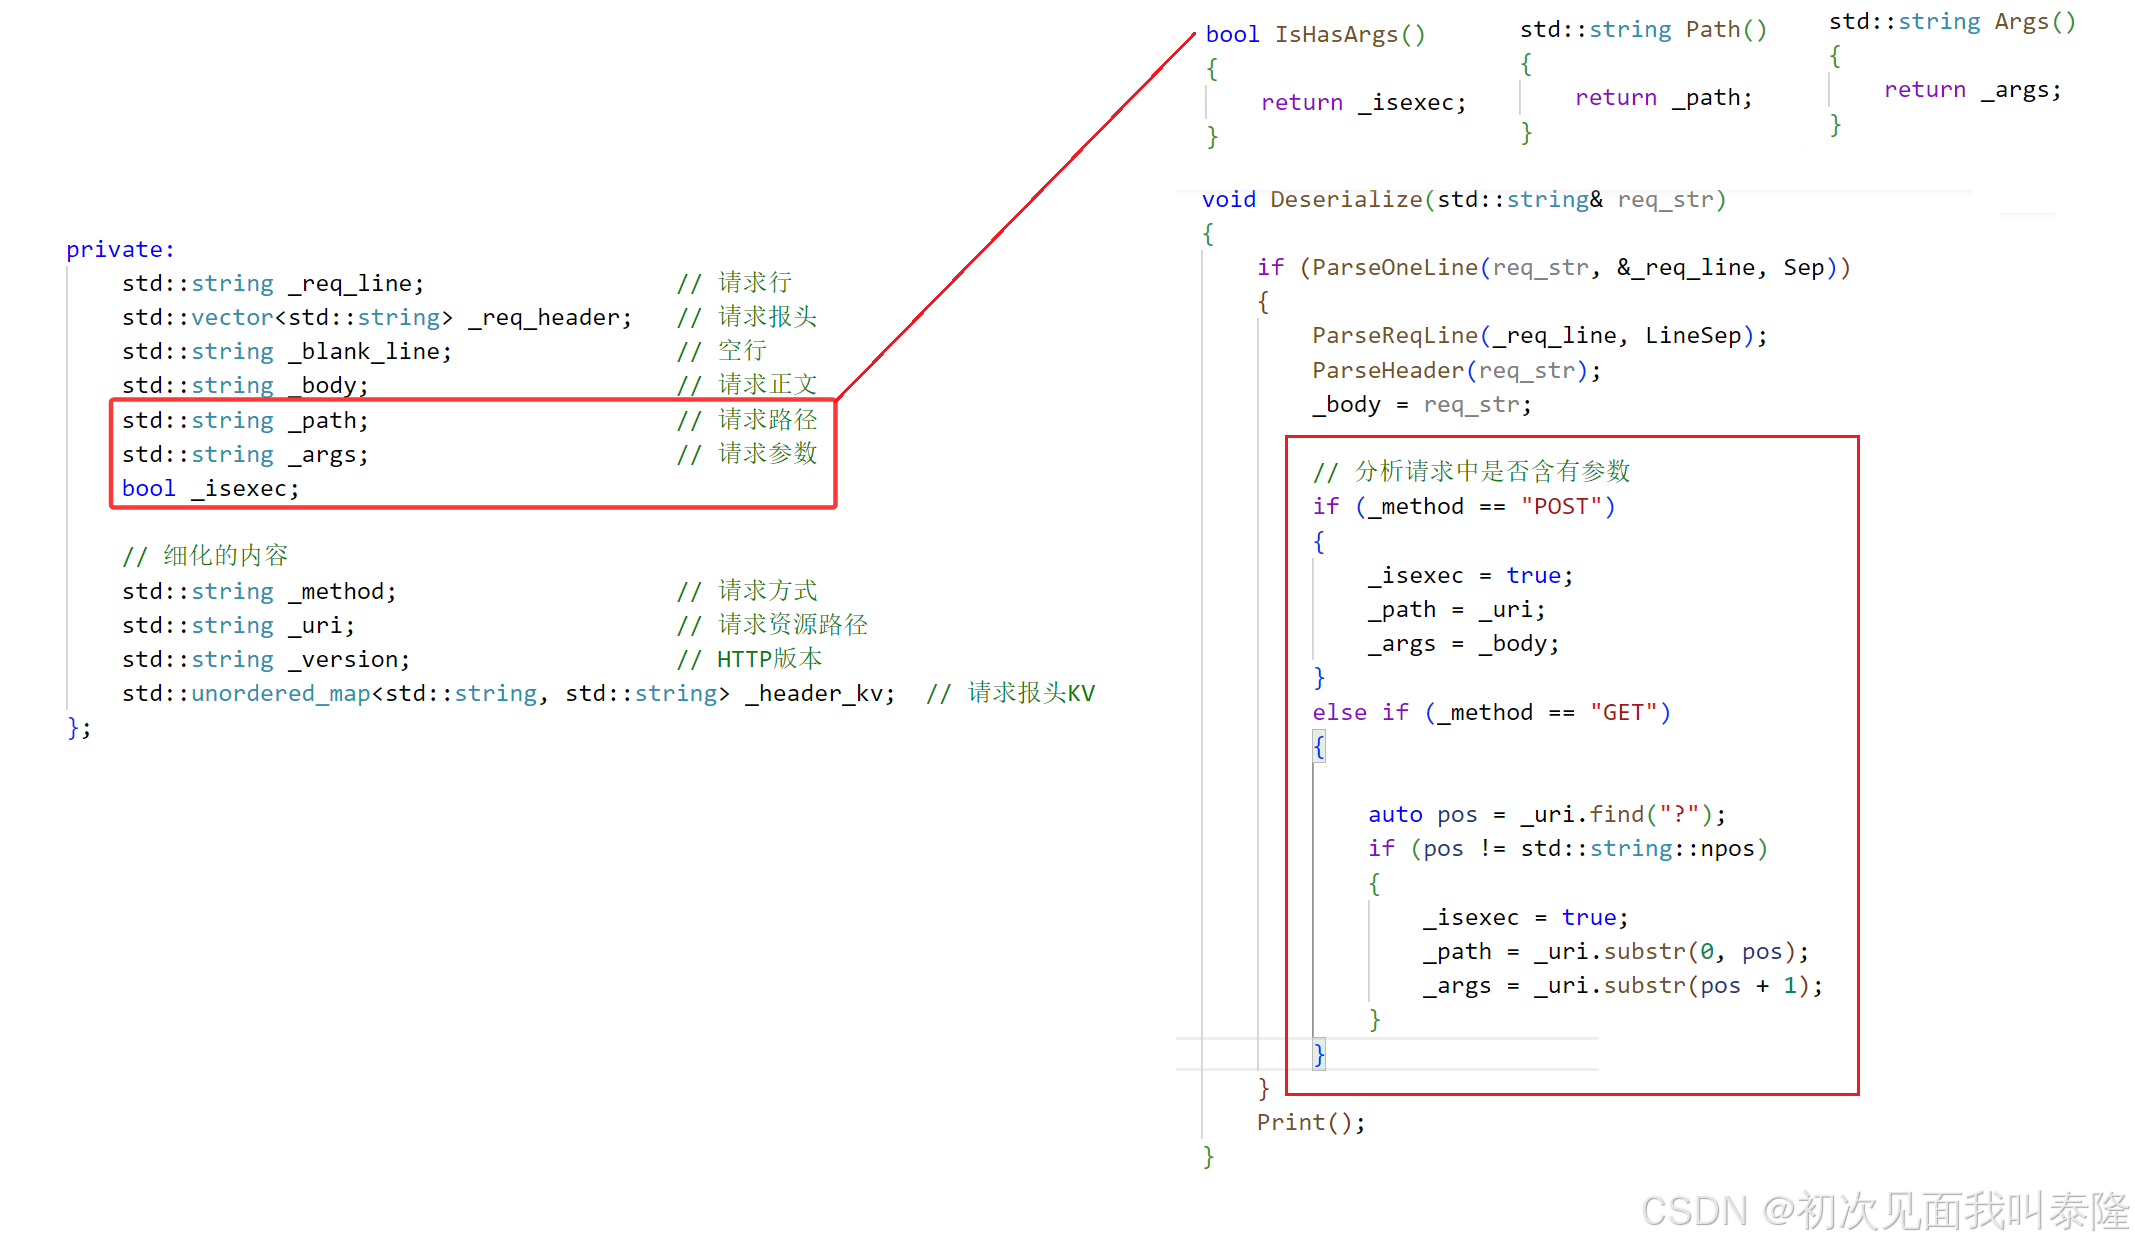Click the "POST" string literal
This screenshot has height=1247, width=2135.
coord(1561,507)
